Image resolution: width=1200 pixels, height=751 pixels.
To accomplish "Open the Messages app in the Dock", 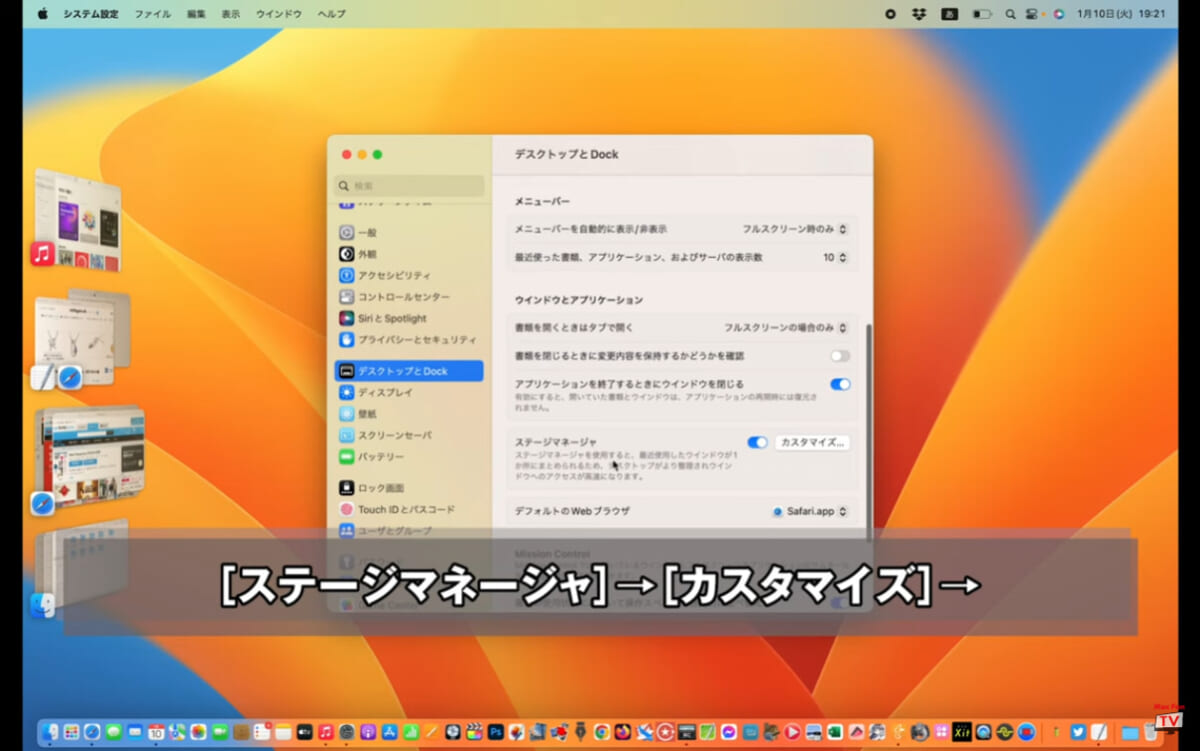I will pos(113,732).
